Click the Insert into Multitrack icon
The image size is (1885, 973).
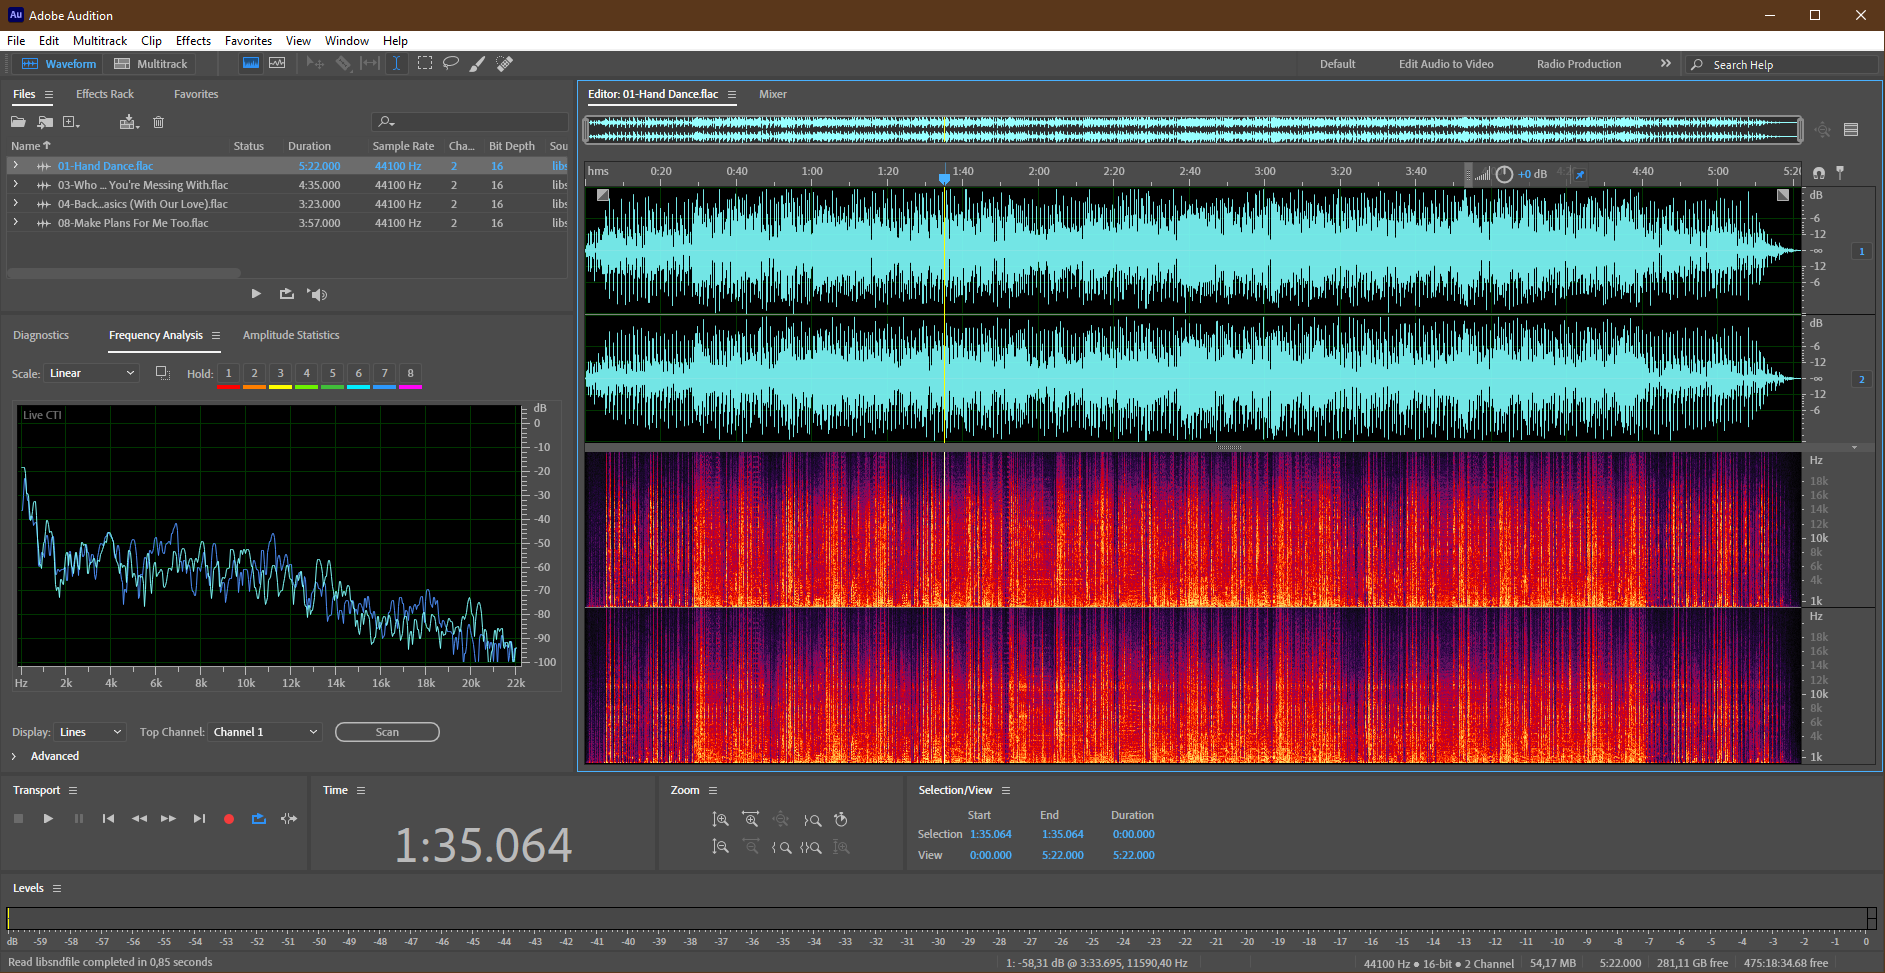tap(129, 122)
